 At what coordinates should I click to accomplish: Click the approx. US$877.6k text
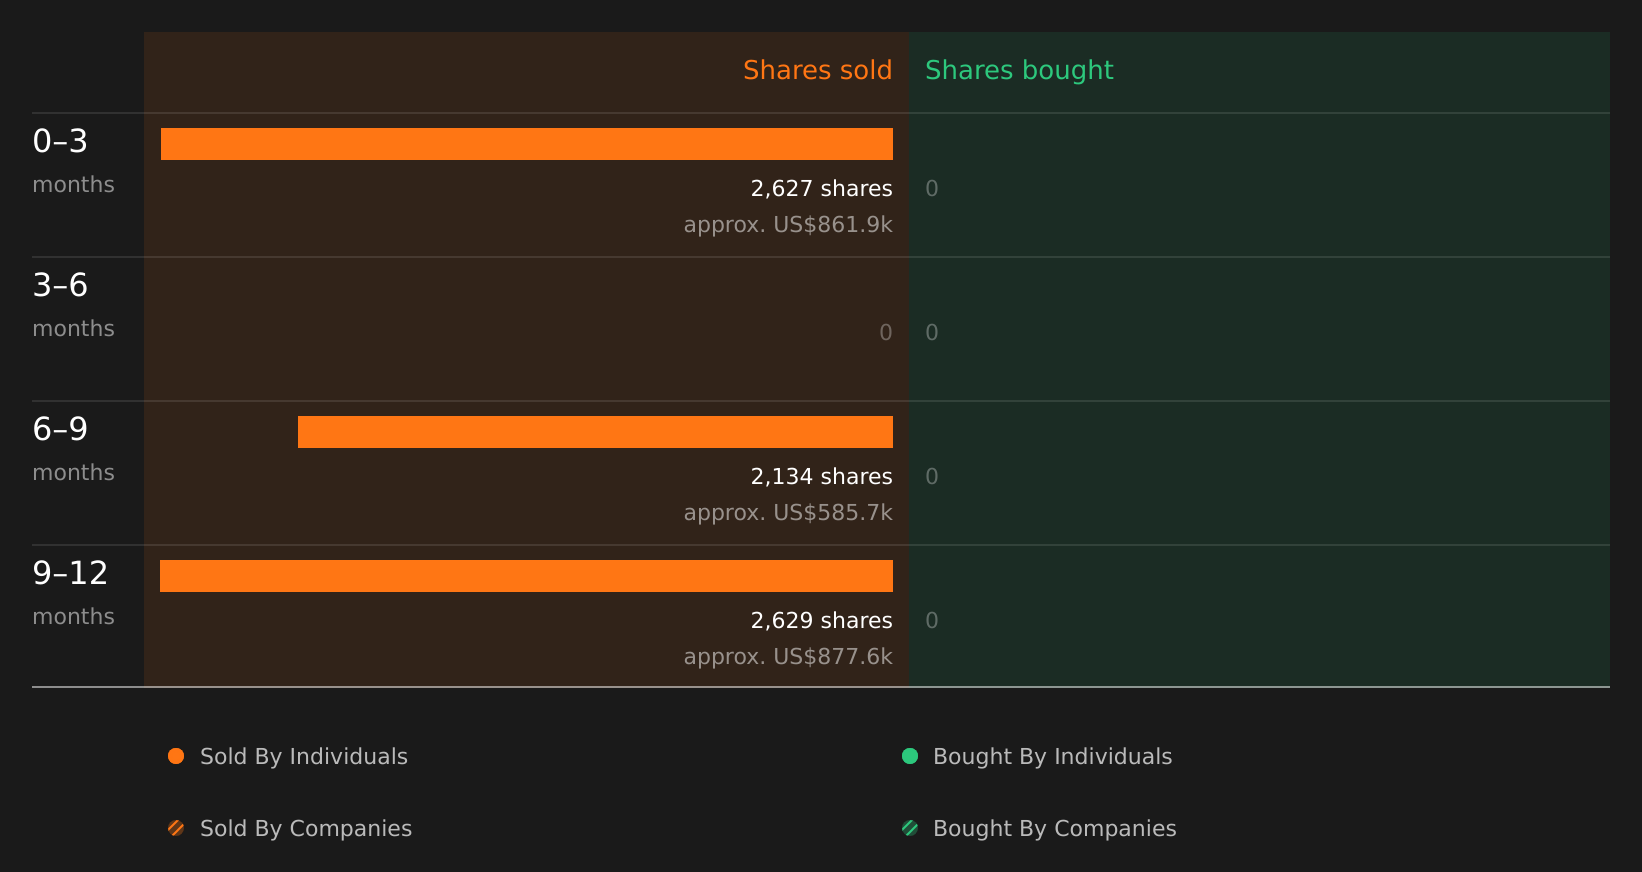click(788, 656)
